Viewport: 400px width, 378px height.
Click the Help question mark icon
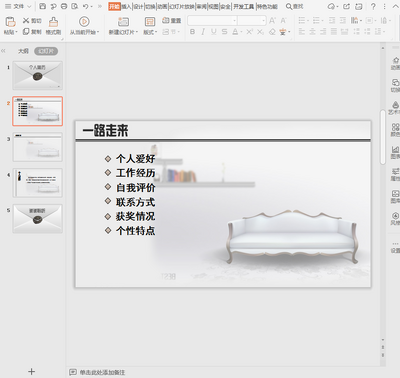click(x=373, y=6)
